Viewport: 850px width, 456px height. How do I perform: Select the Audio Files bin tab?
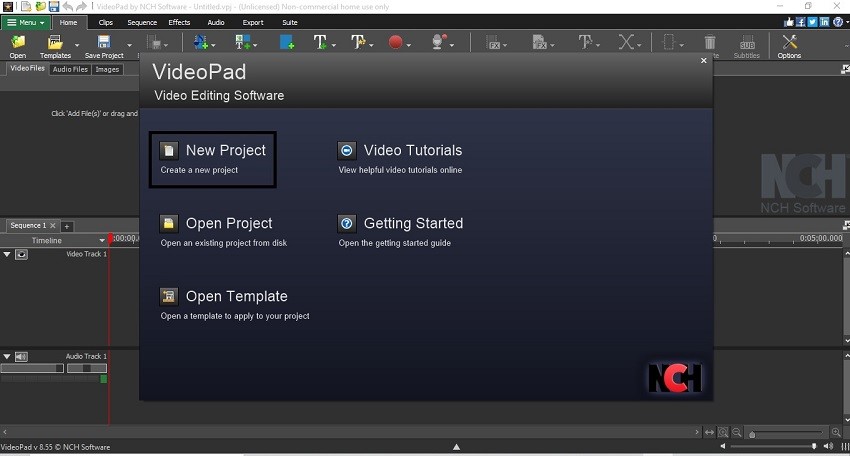click(x=70, y=70)
